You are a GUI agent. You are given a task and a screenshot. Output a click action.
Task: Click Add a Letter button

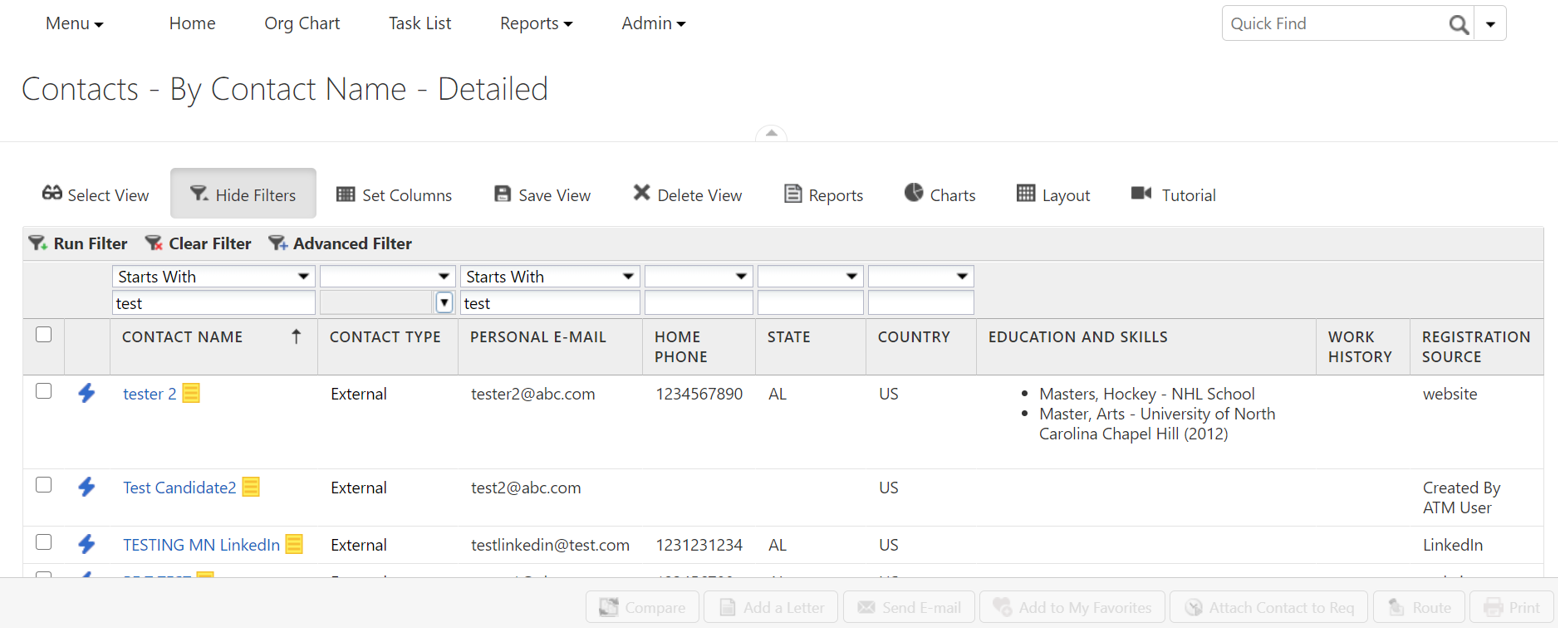[x=770, y=607]
